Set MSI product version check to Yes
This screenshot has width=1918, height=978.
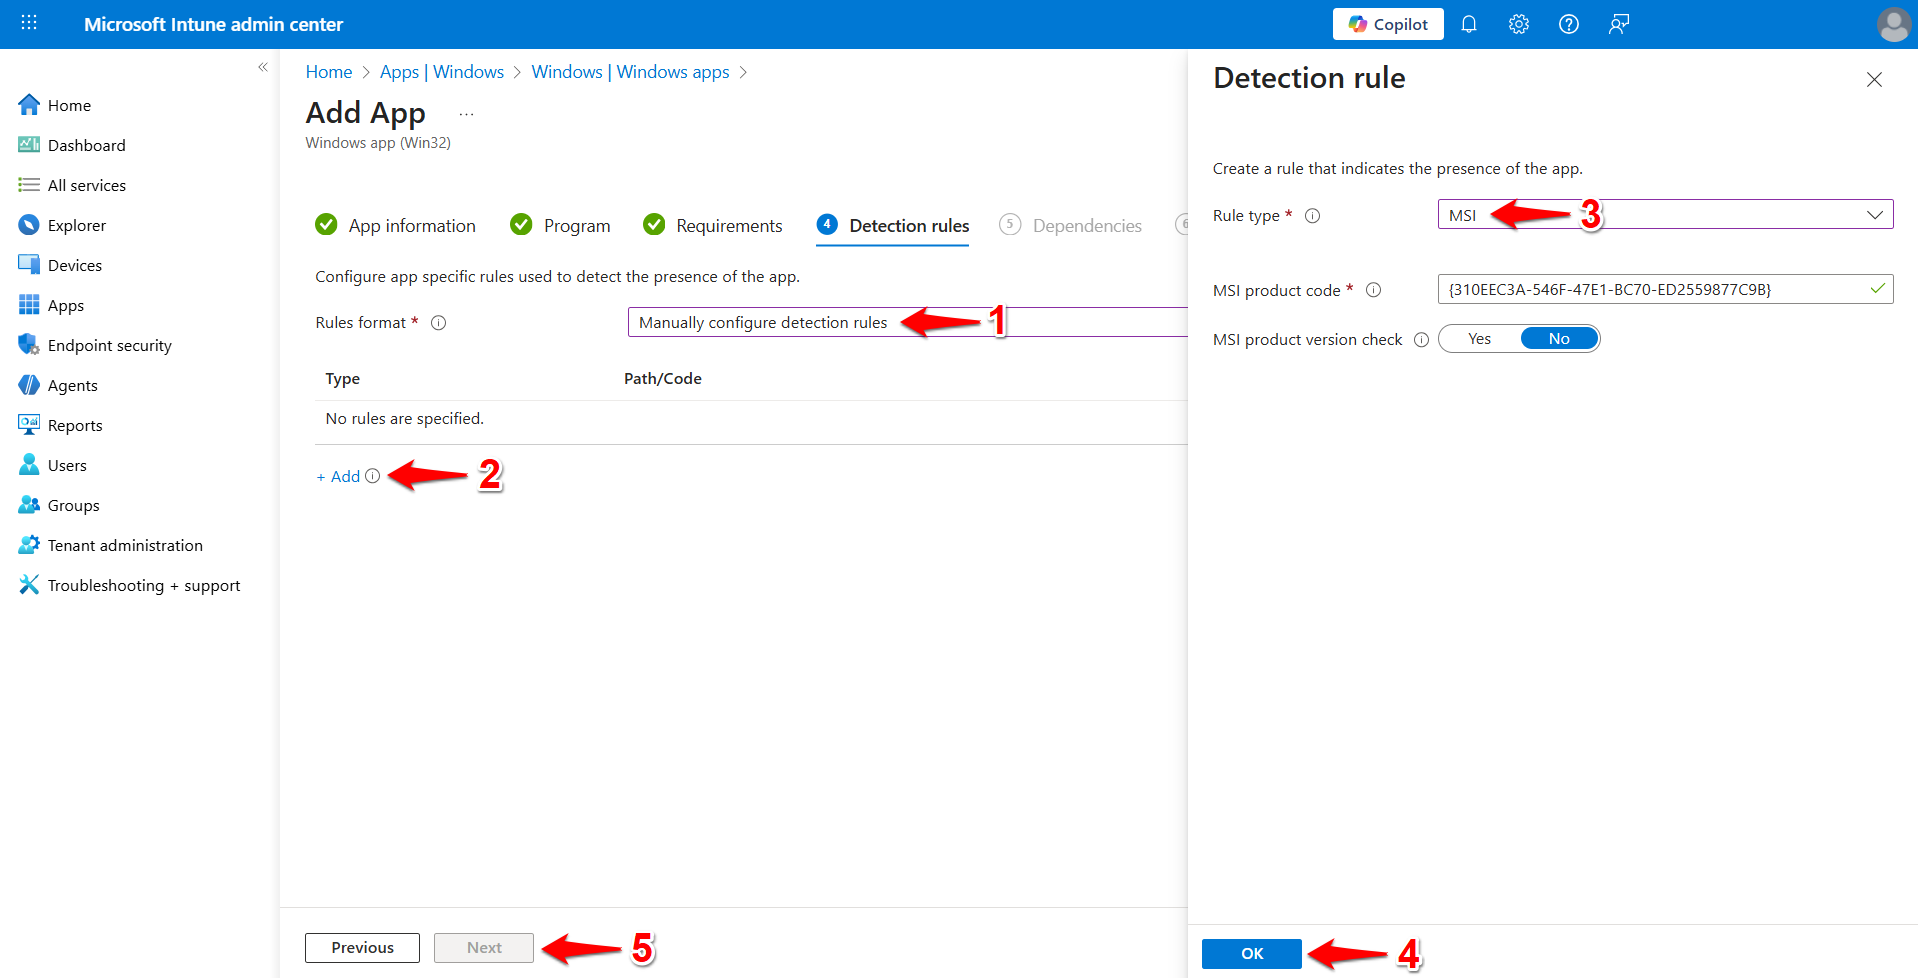[x=1480, y=339]
